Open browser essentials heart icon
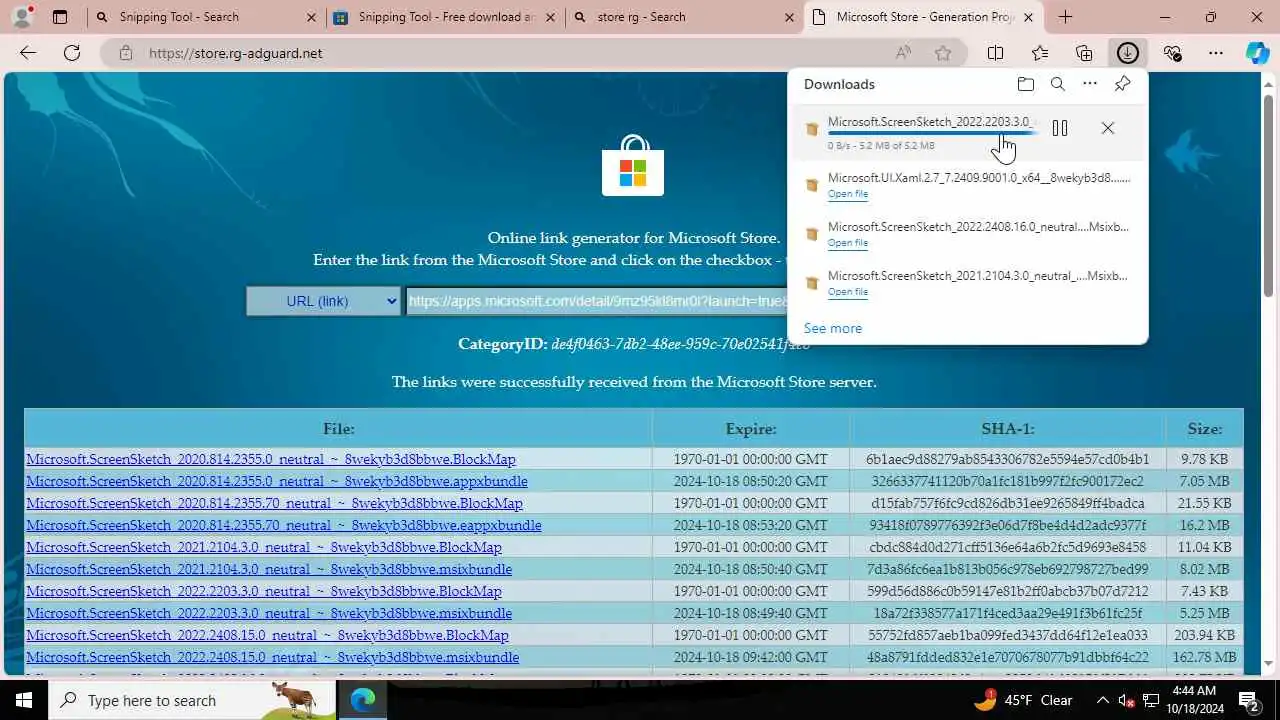The image size is (1280, 720). pyautogui.click(x=1172, y=53)
